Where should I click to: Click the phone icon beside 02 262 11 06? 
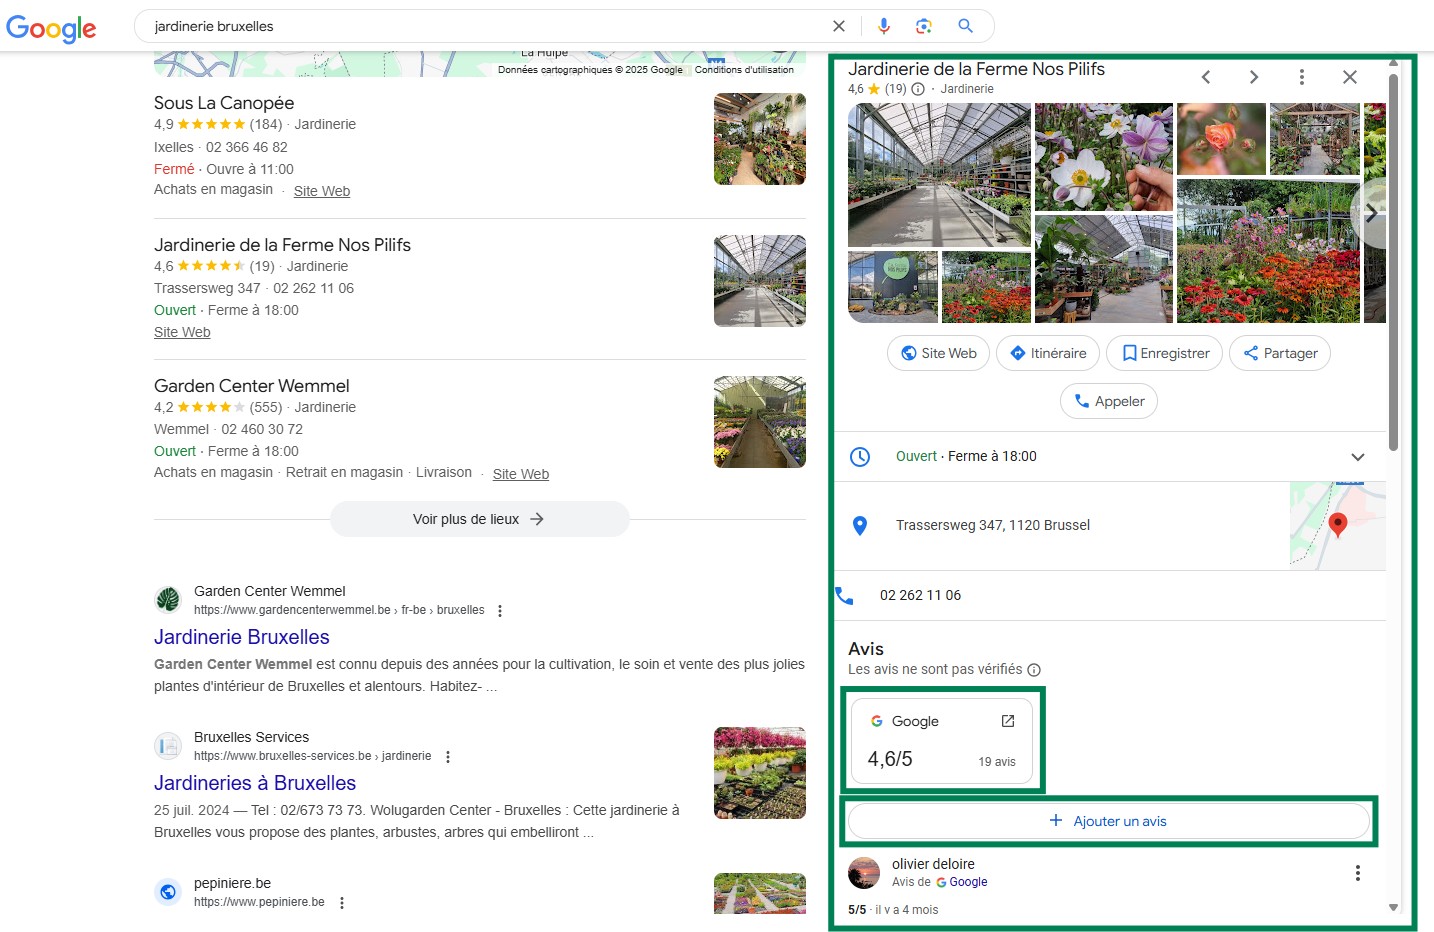tap(845, 596)
